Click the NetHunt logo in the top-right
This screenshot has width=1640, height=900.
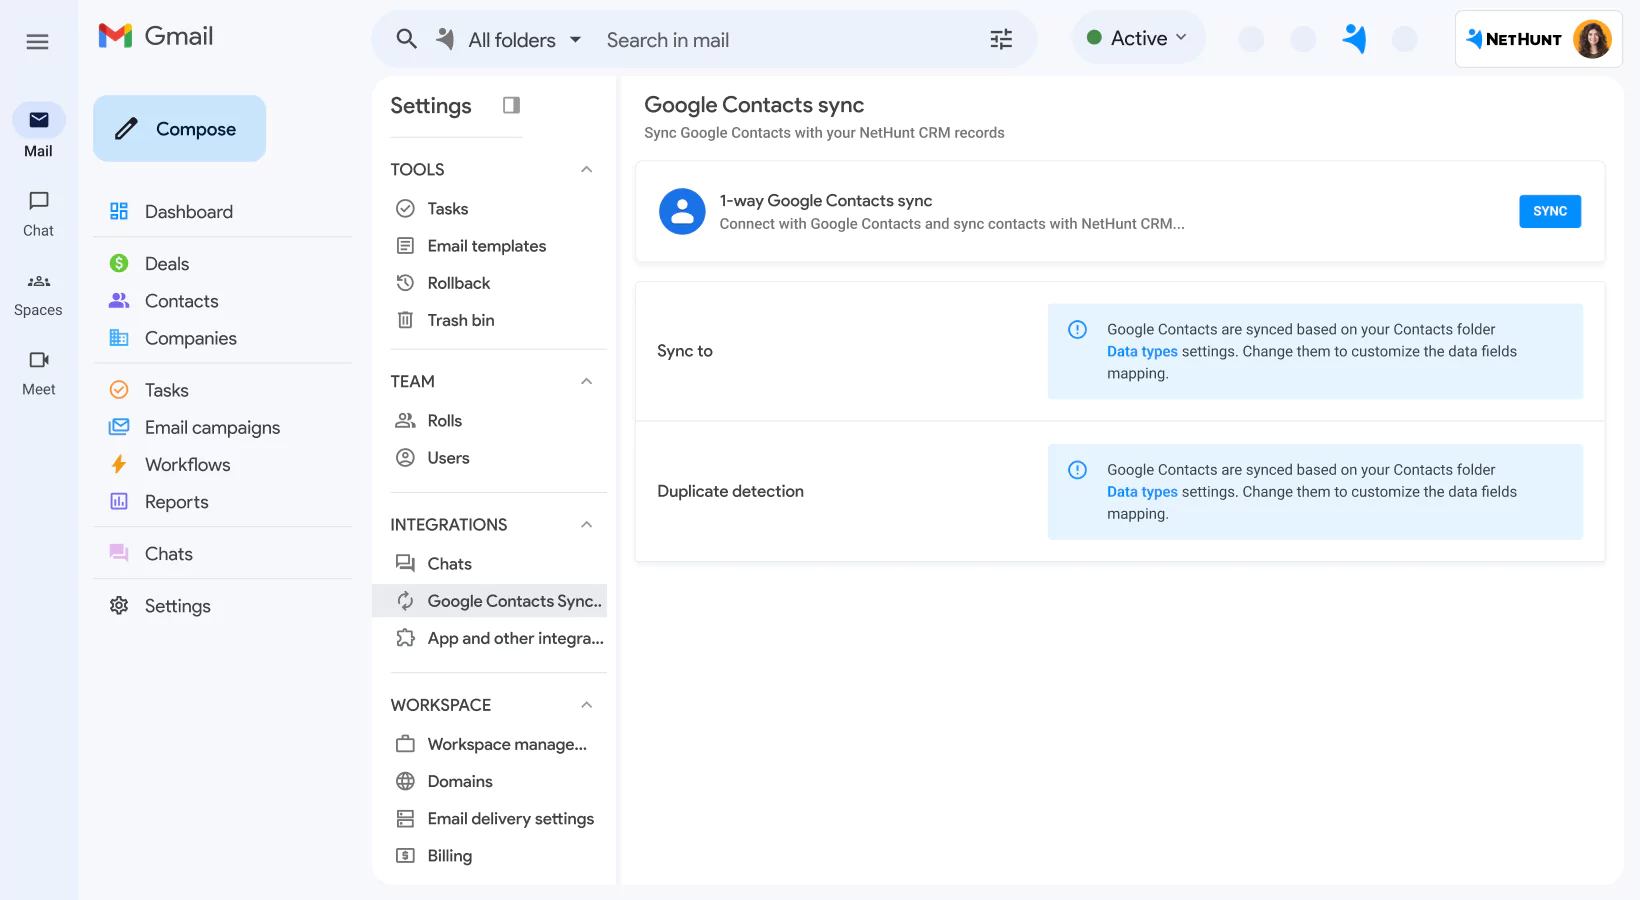click(1515, 39)
